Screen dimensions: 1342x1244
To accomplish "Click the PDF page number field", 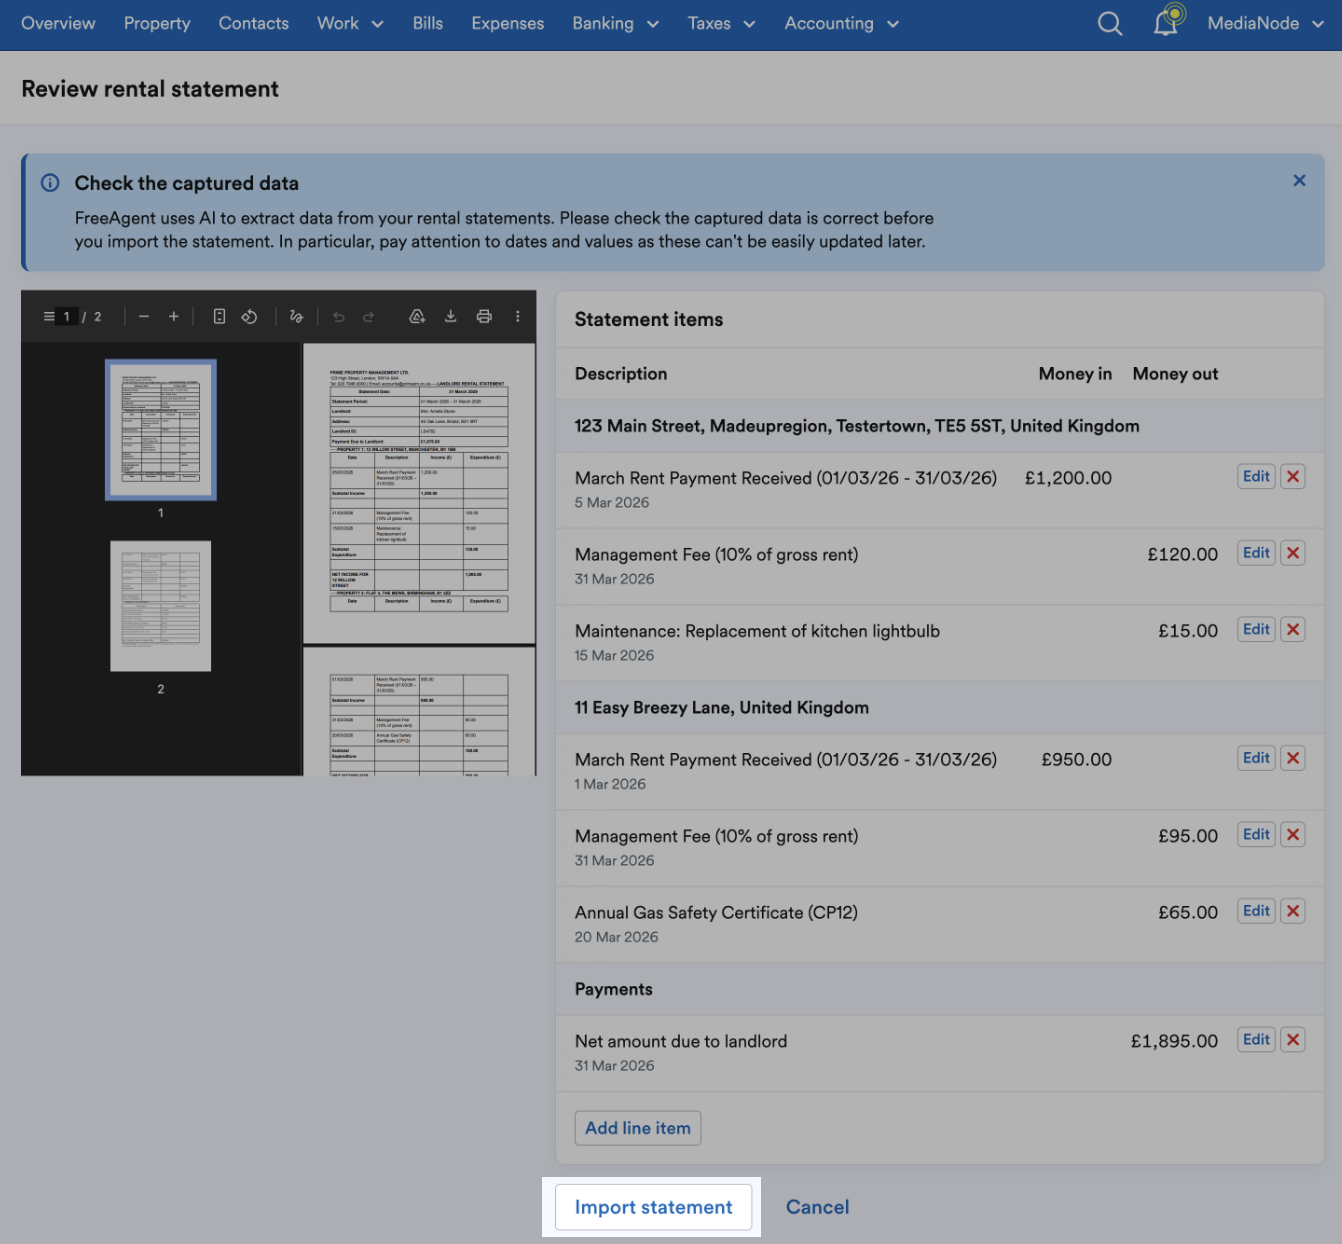I will [x=67, y=316].
